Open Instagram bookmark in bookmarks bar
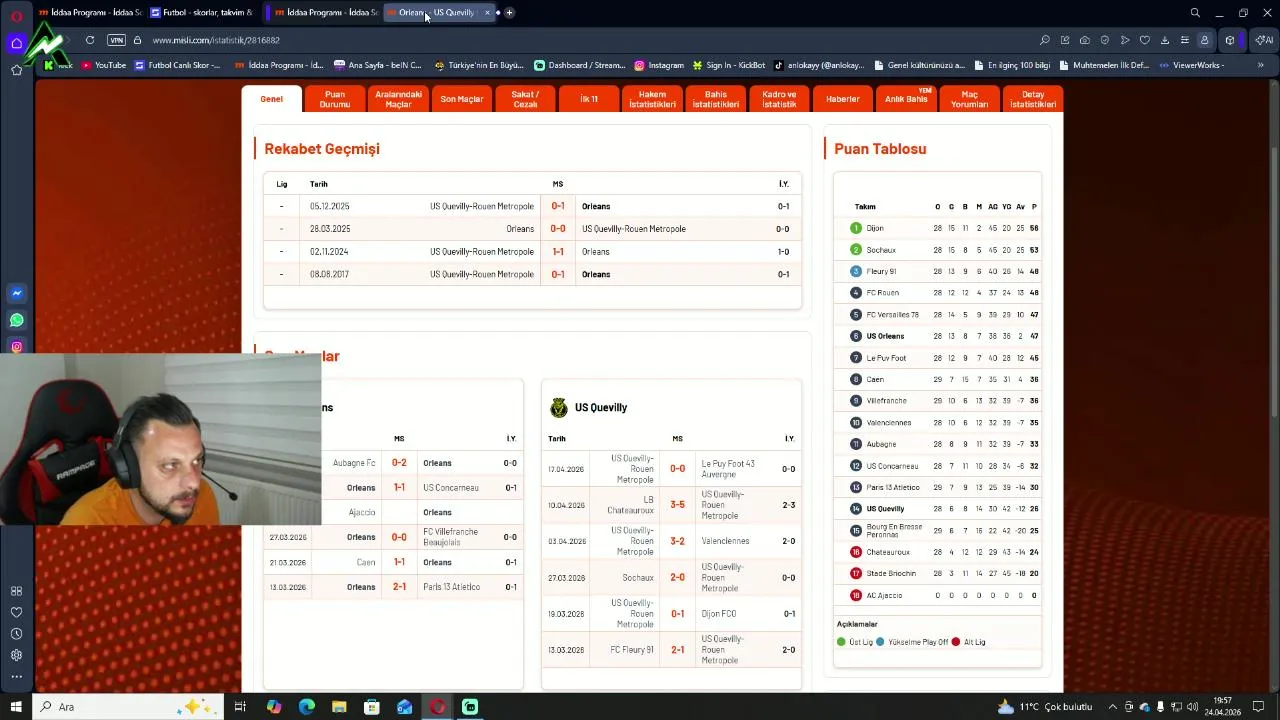Viewport: 1280px width, 720px height. click(659, 65)
